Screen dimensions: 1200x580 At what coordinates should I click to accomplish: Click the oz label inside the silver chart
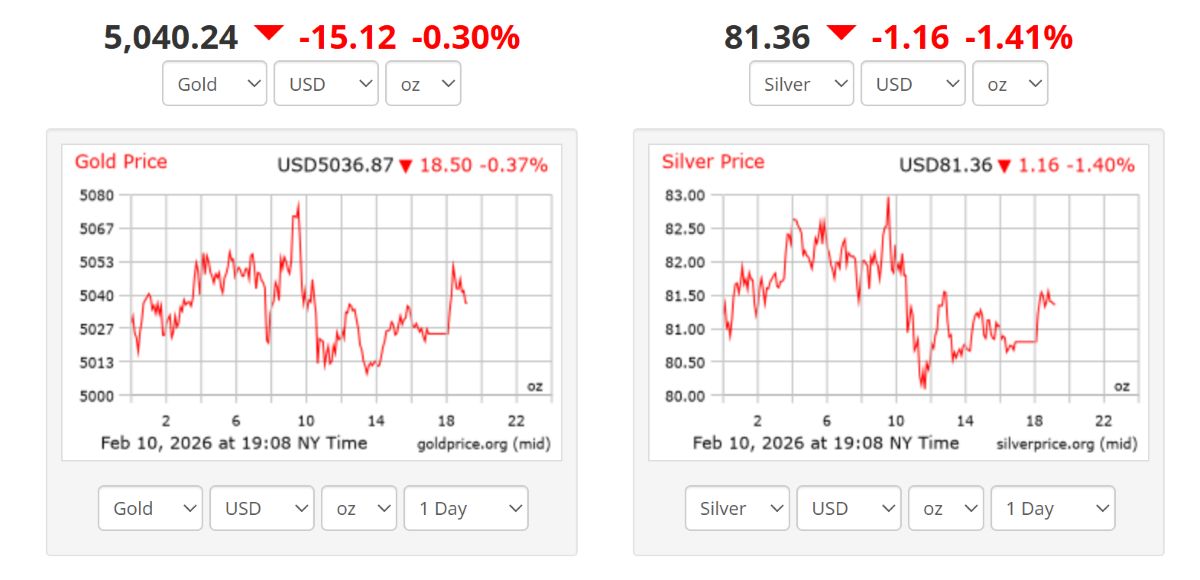click(x=1120, y=384)
